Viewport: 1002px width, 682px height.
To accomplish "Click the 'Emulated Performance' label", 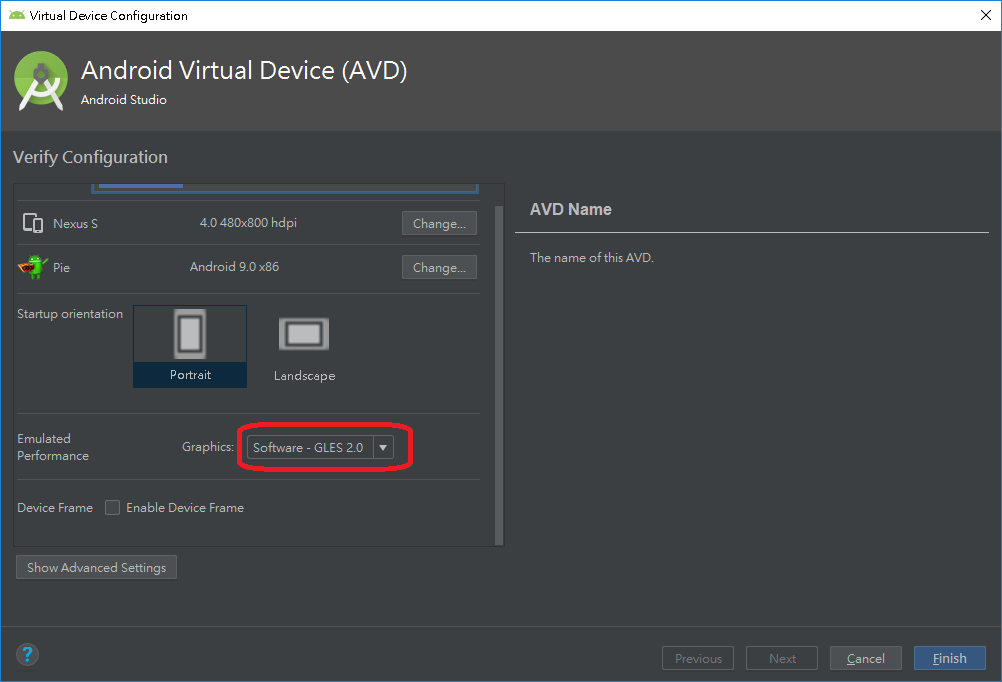I will coord(53,447).
